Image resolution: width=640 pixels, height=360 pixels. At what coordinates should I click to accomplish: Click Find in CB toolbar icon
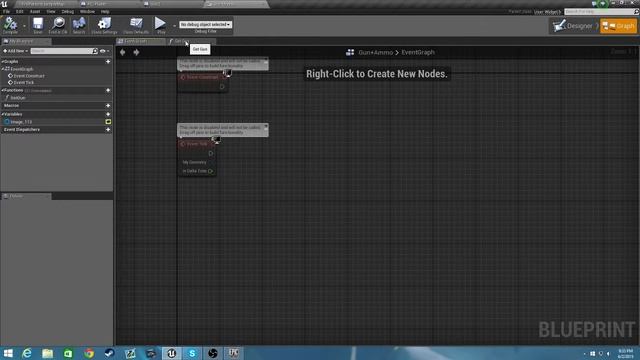click(x=58, y=25)
